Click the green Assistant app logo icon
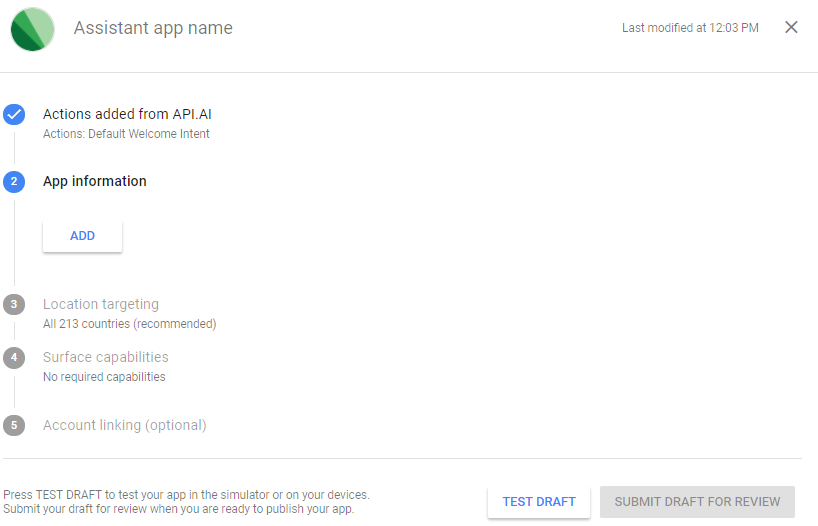The width and height of the screenshot is (818, 526). pos(32,29)
